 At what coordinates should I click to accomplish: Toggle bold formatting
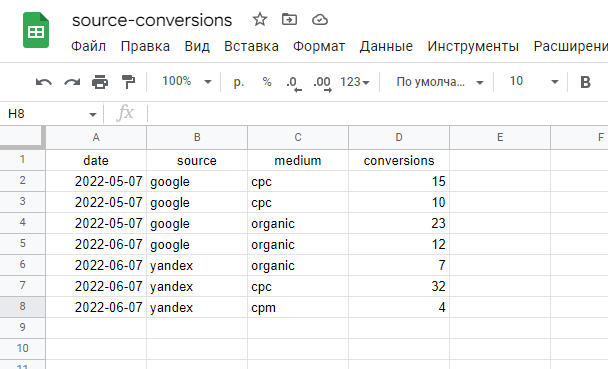[585, 82]
